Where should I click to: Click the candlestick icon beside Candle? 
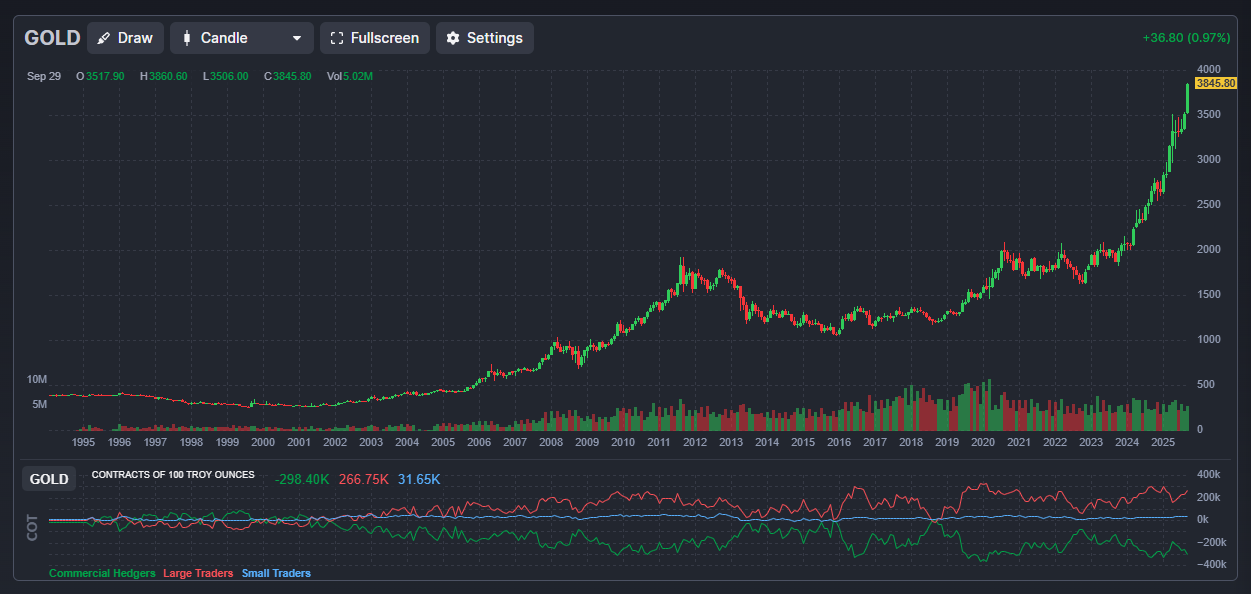click(x=186, y=38)
